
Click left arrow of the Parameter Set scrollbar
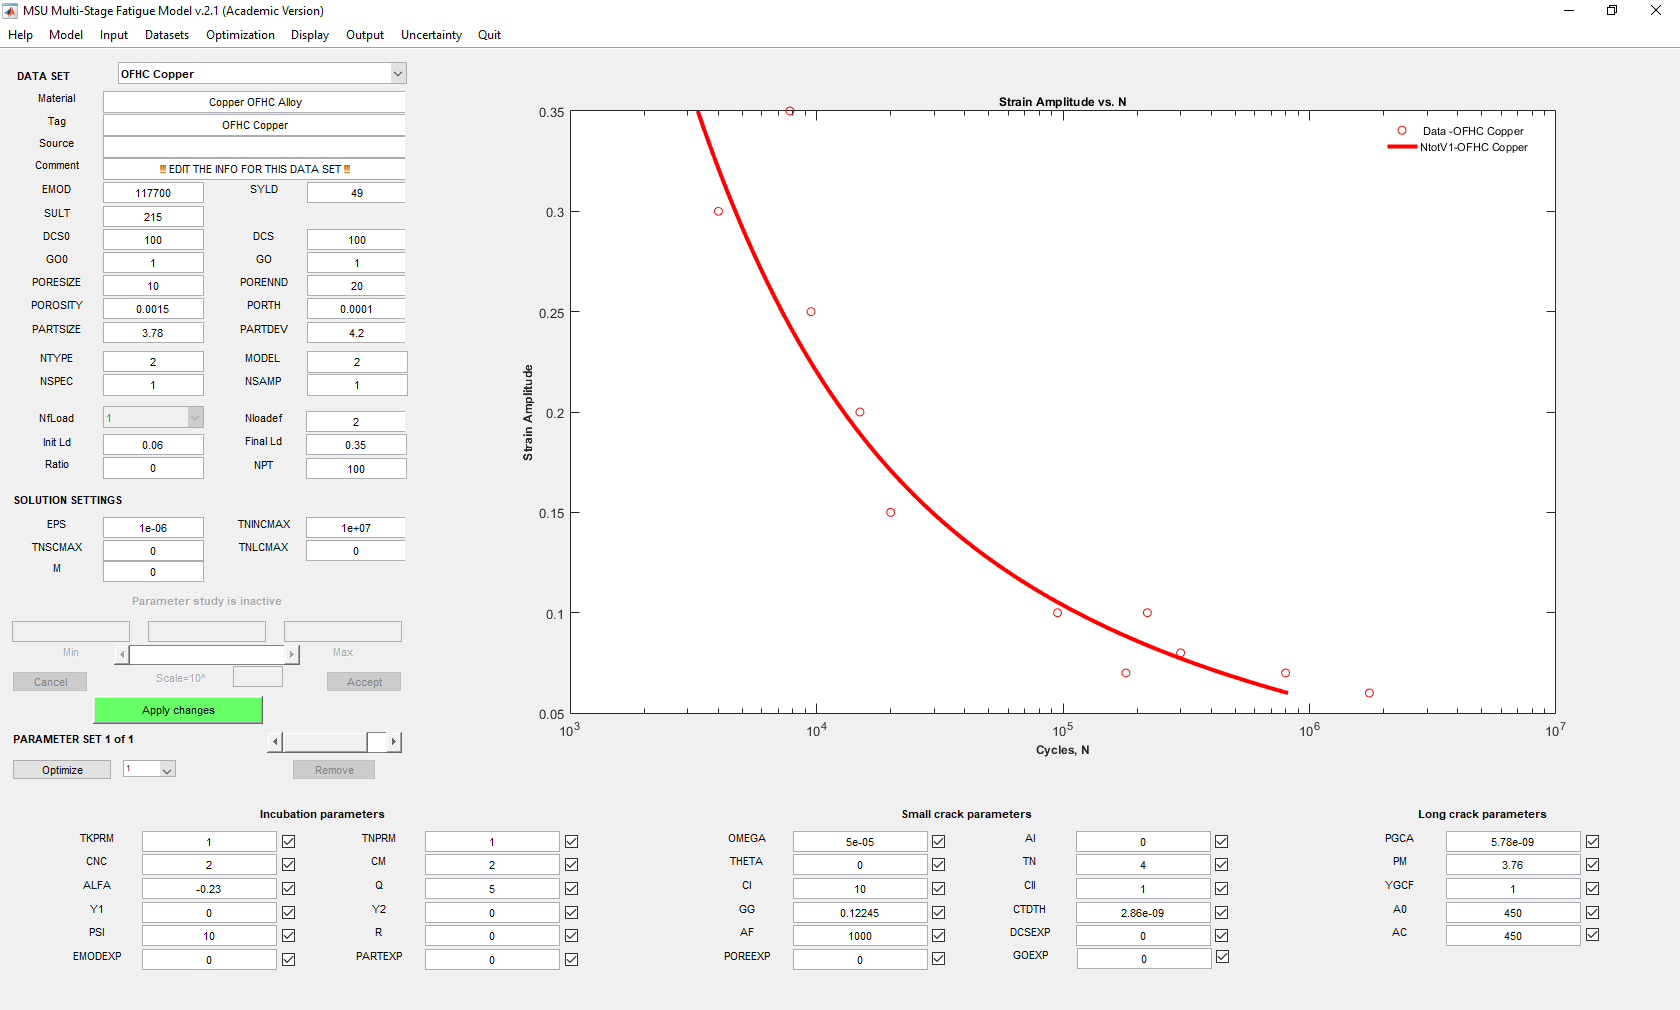point(276,742)
